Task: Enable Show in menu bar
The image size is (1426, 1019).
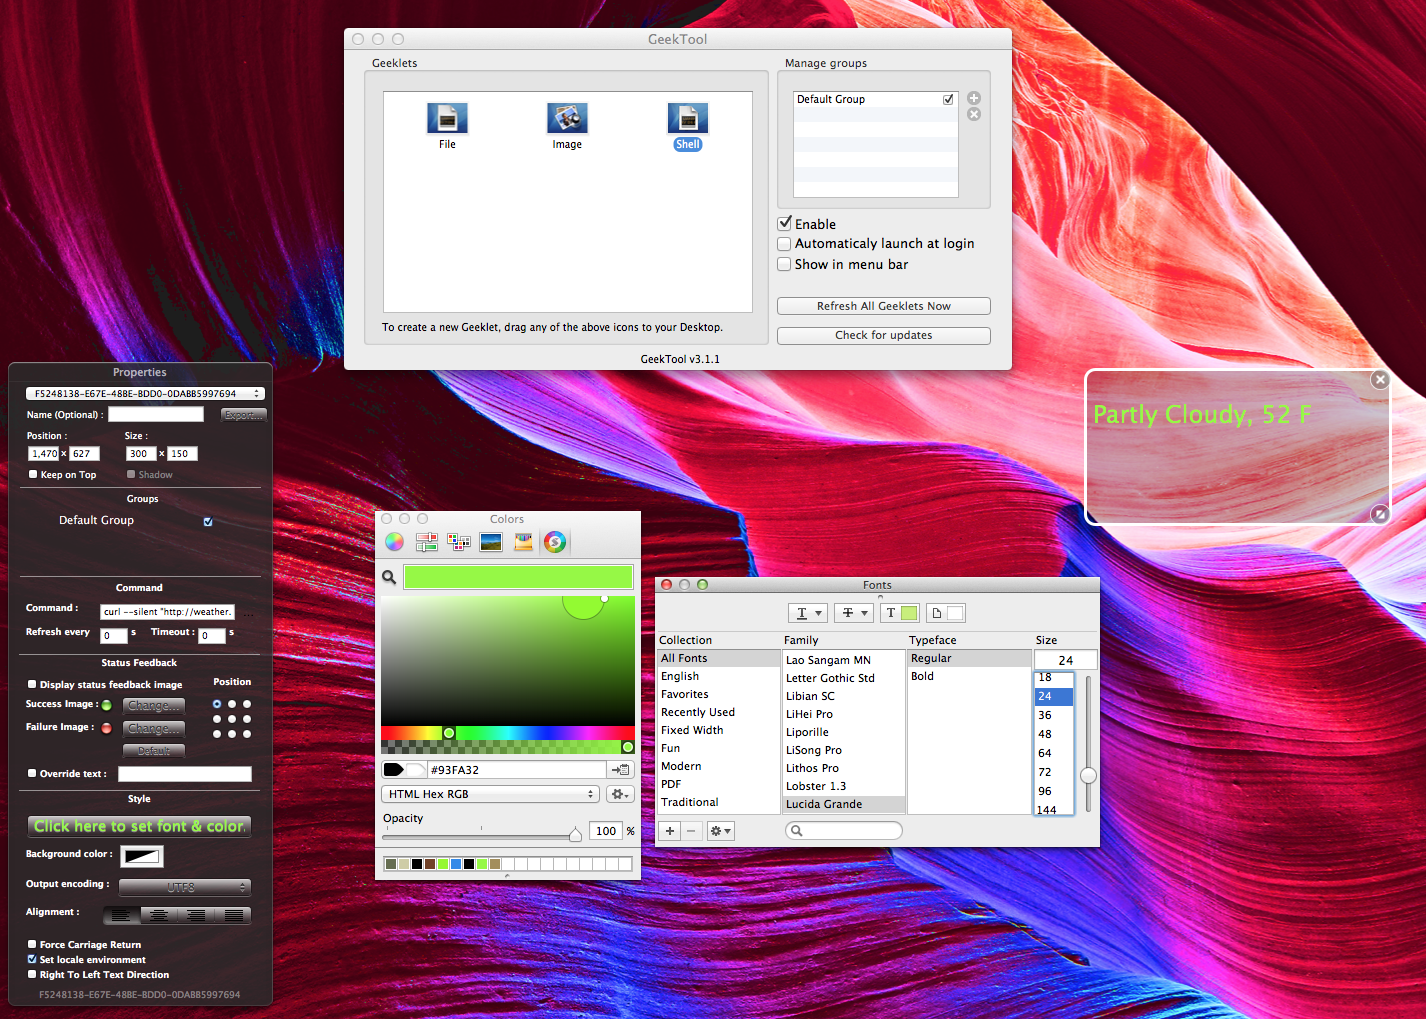Action: click(785, 264)
